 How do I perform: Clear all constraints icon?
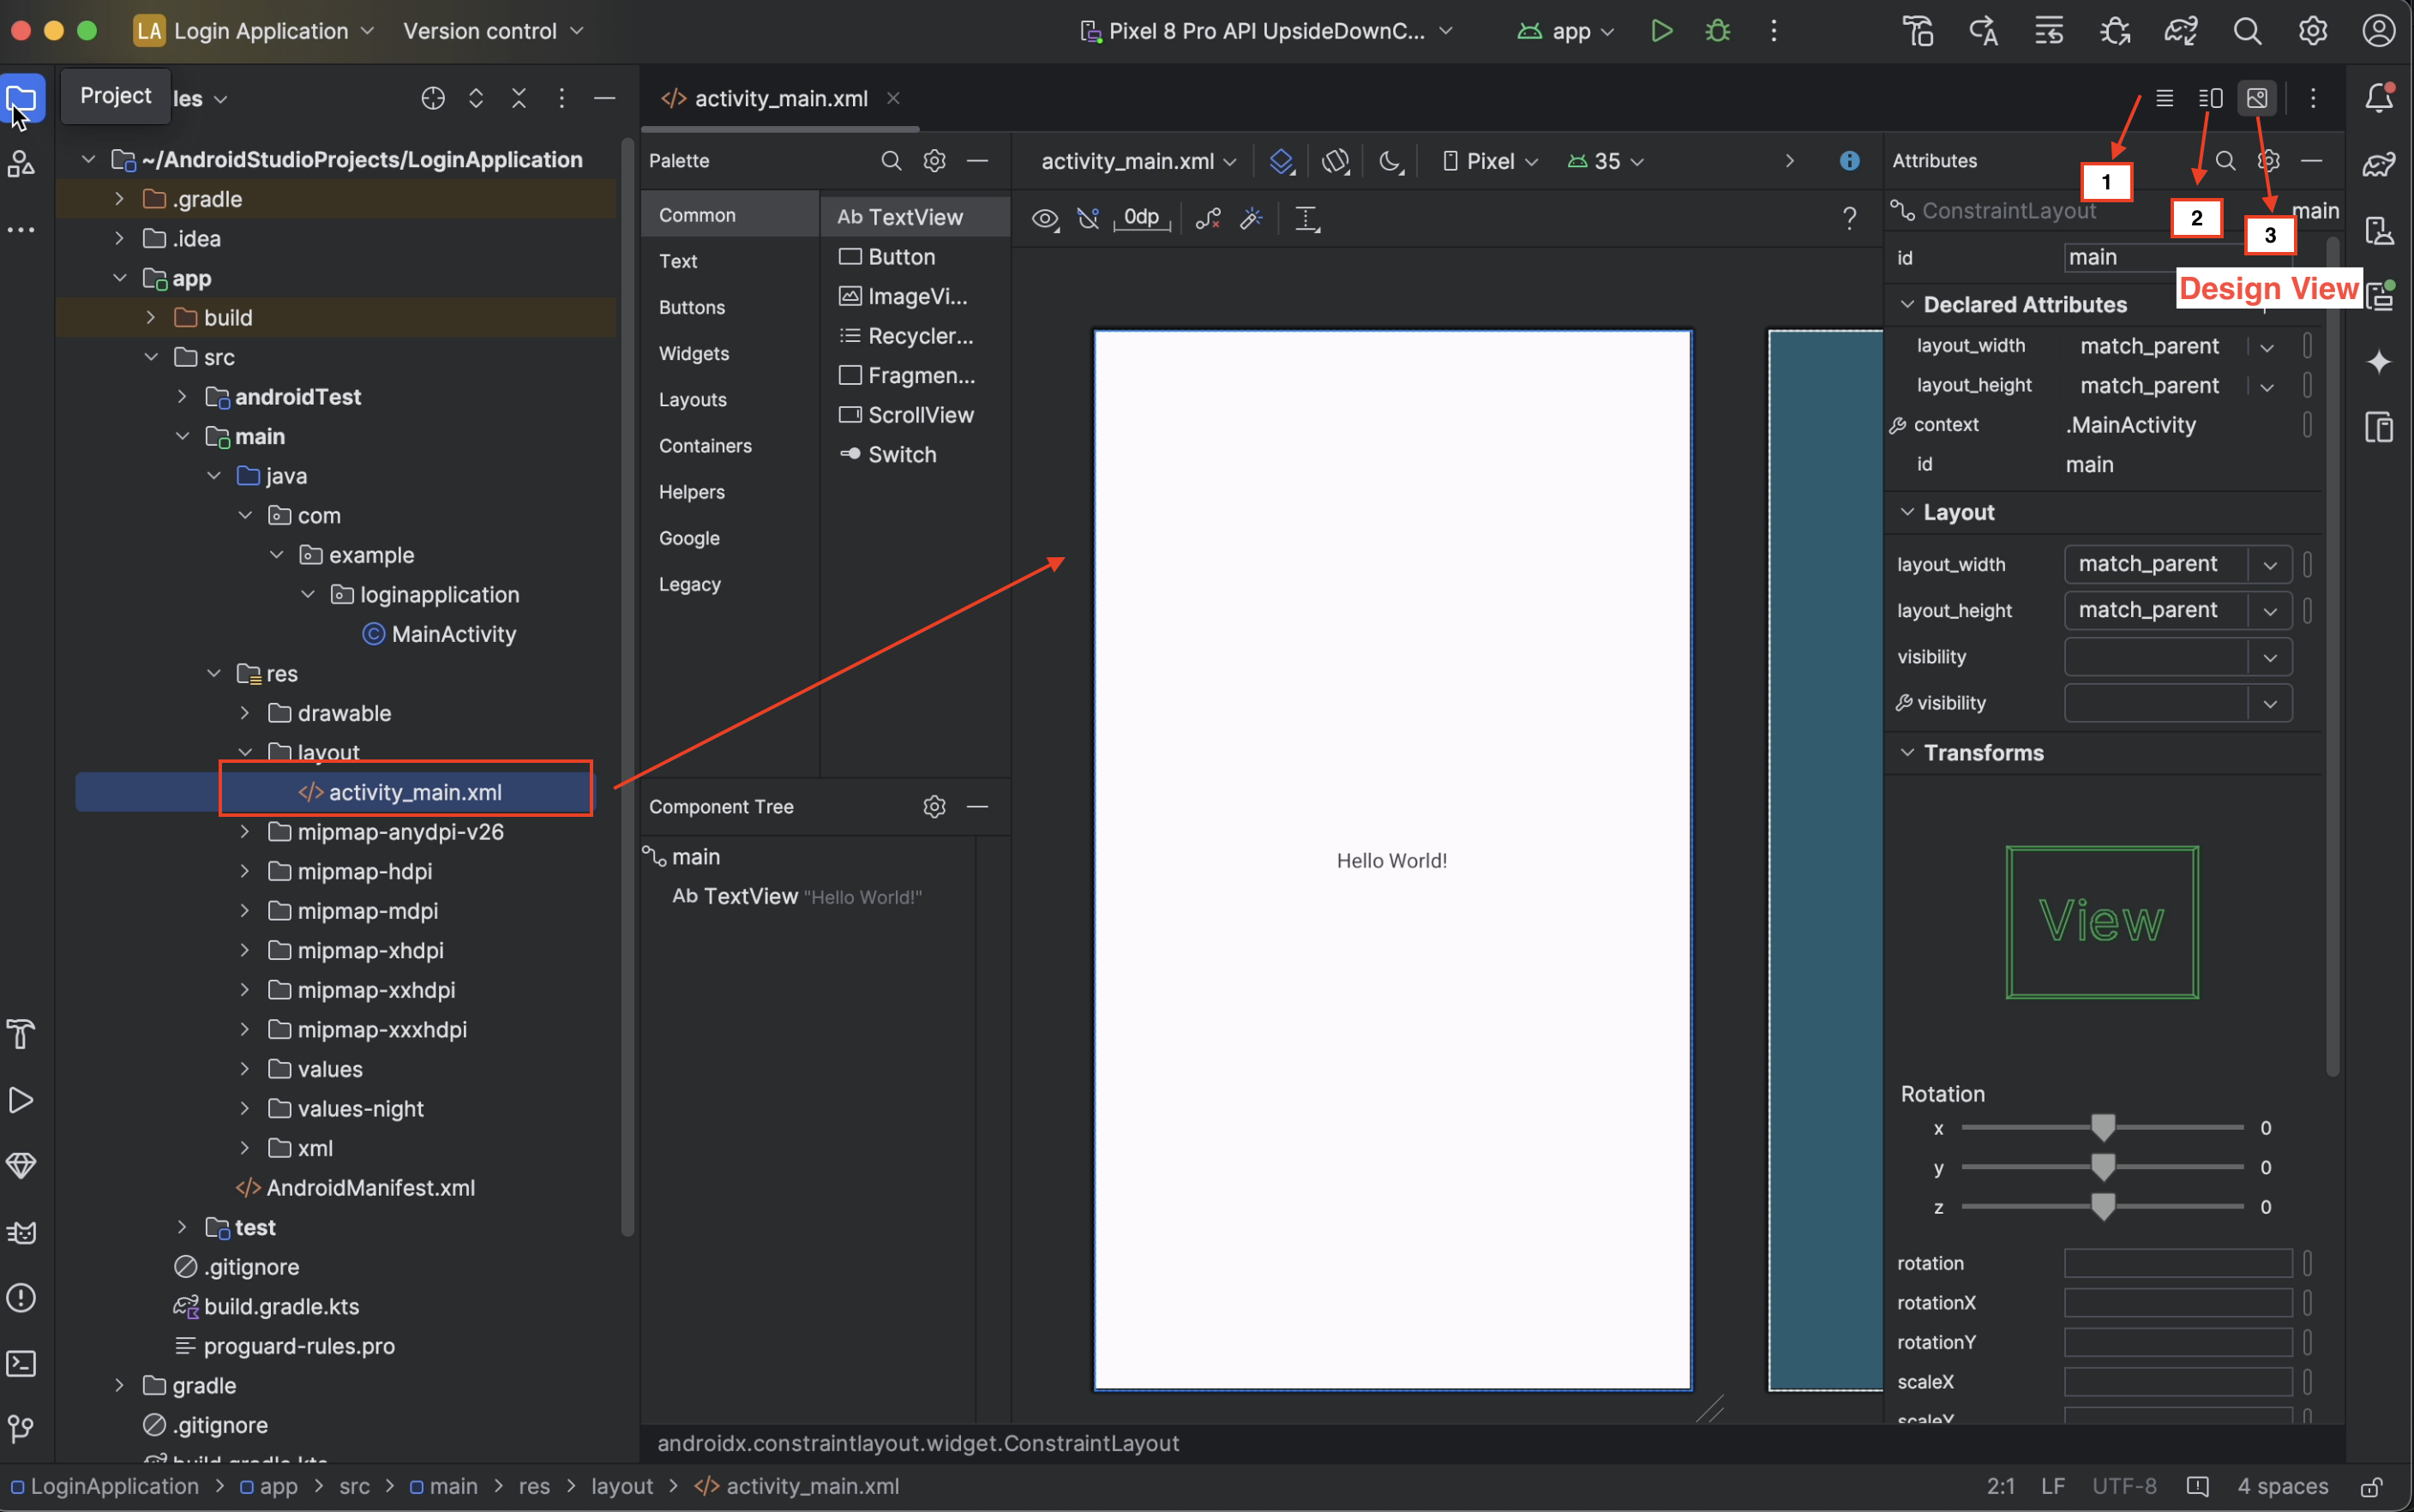pyautogui.click(x=1208, y=218)
